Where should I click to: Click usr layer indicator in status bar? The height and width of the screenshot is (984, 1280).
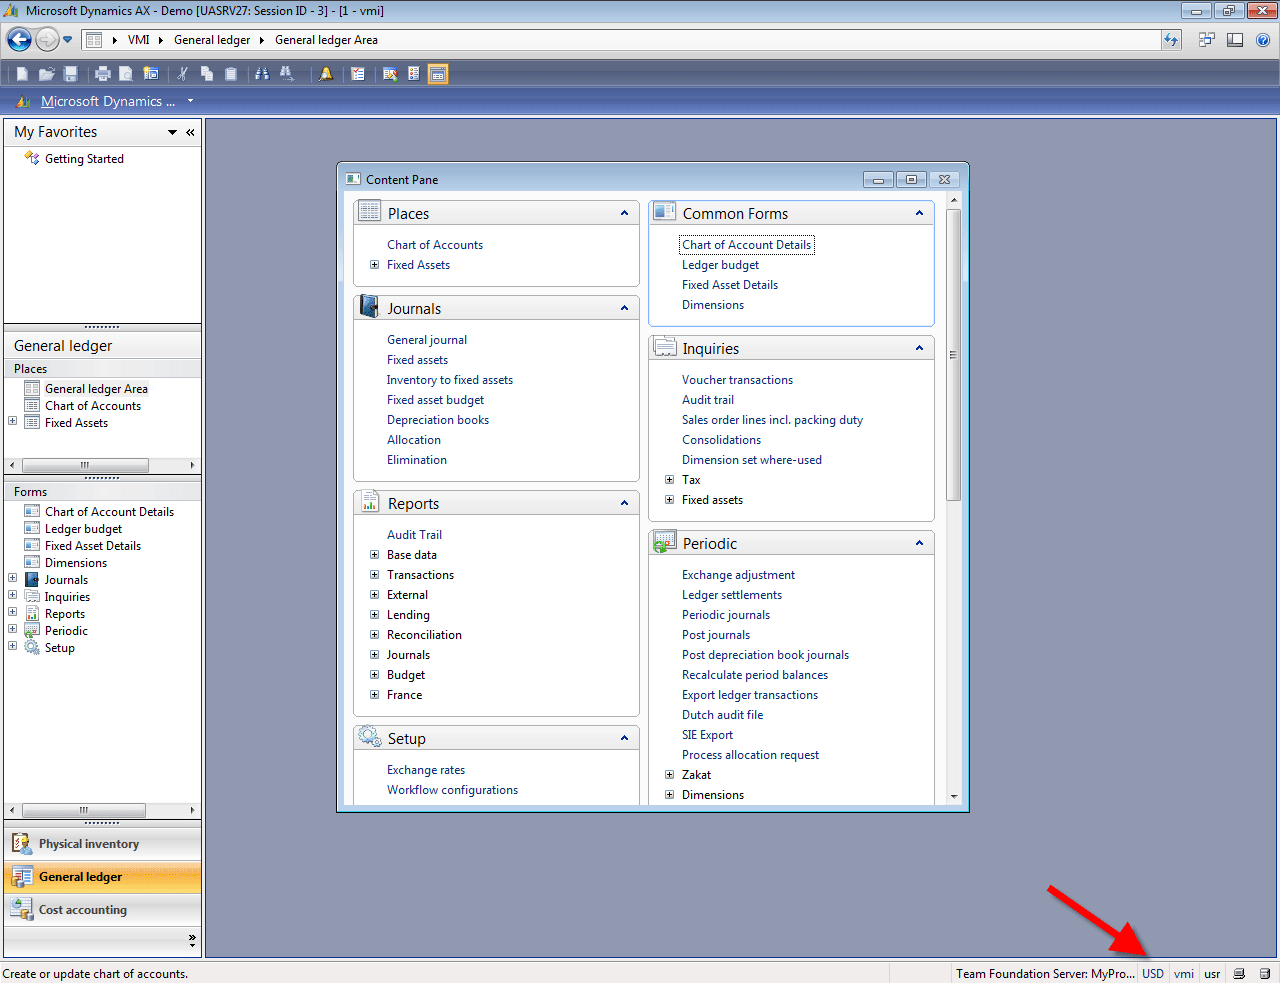coord(1212,974)
